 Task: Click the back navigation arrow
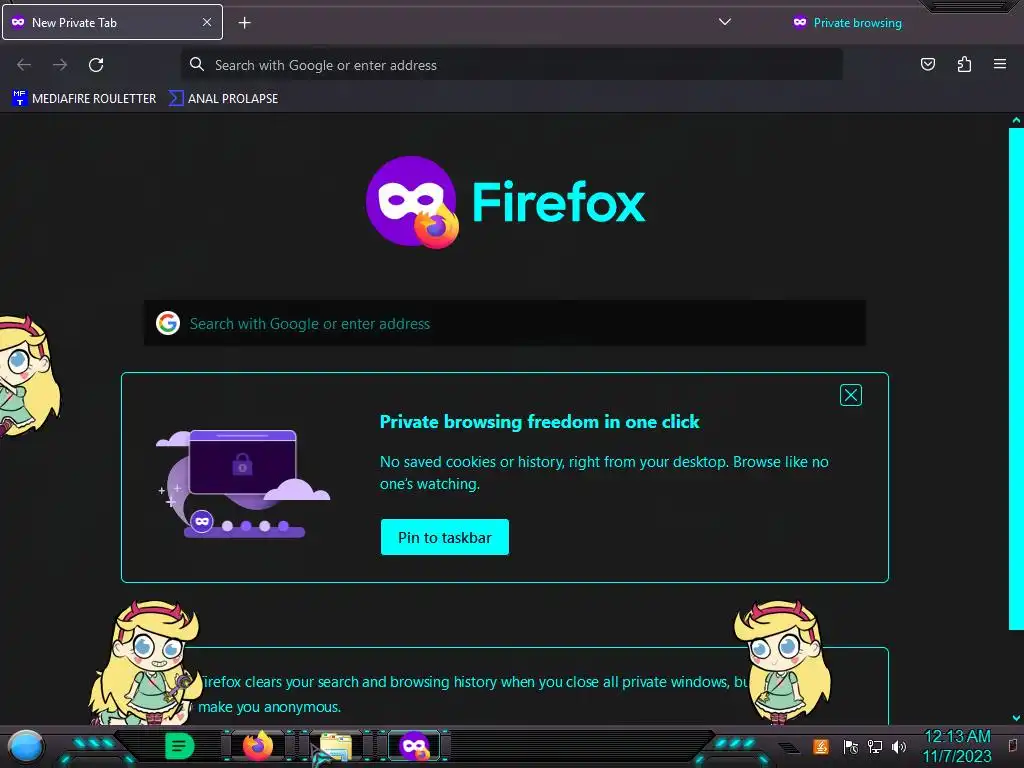tap(24, 65)
